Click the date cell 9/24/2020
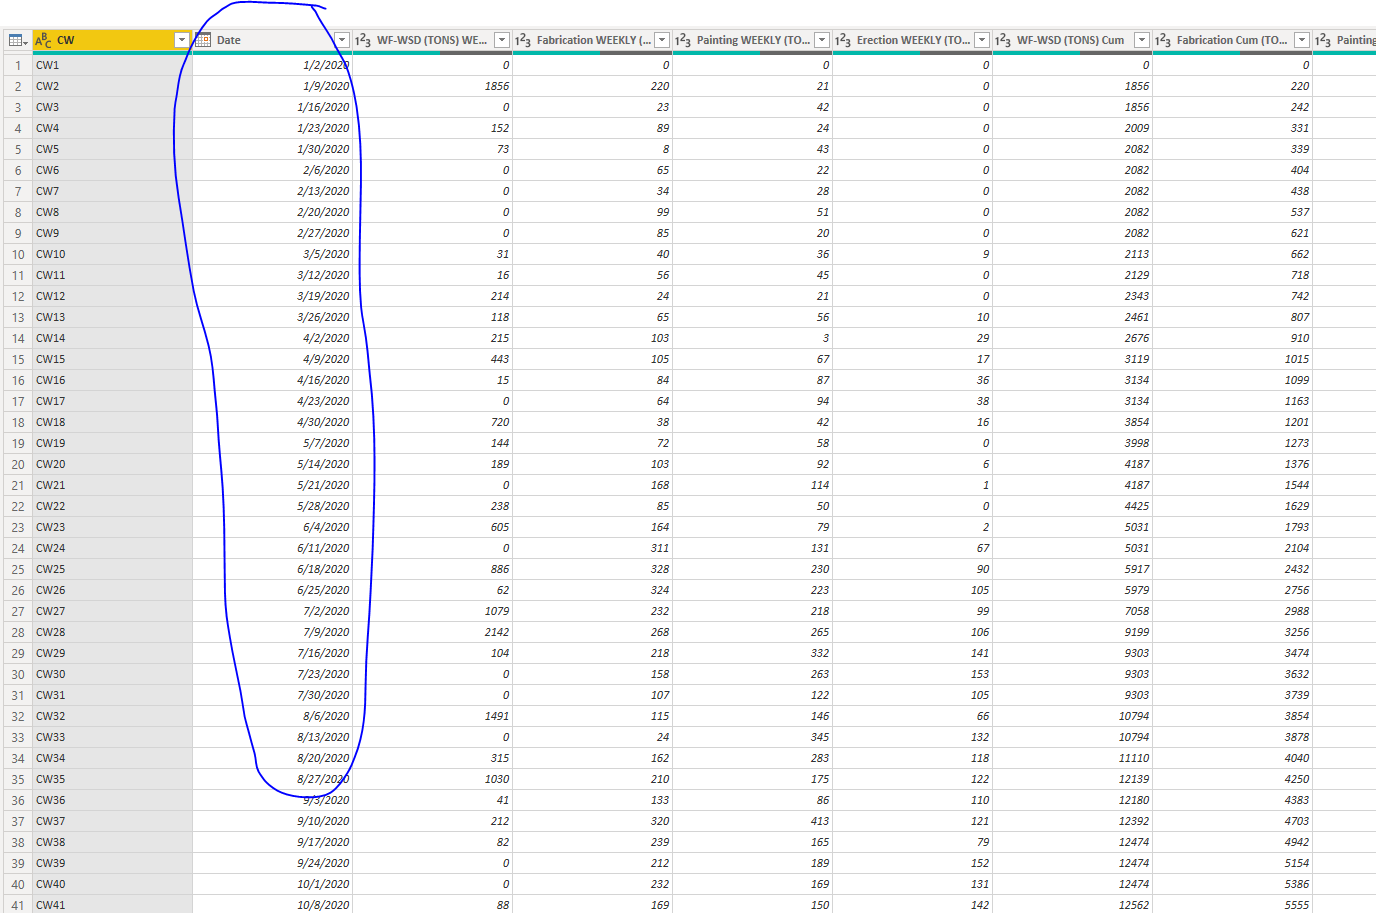 click(x=272, y=863)
